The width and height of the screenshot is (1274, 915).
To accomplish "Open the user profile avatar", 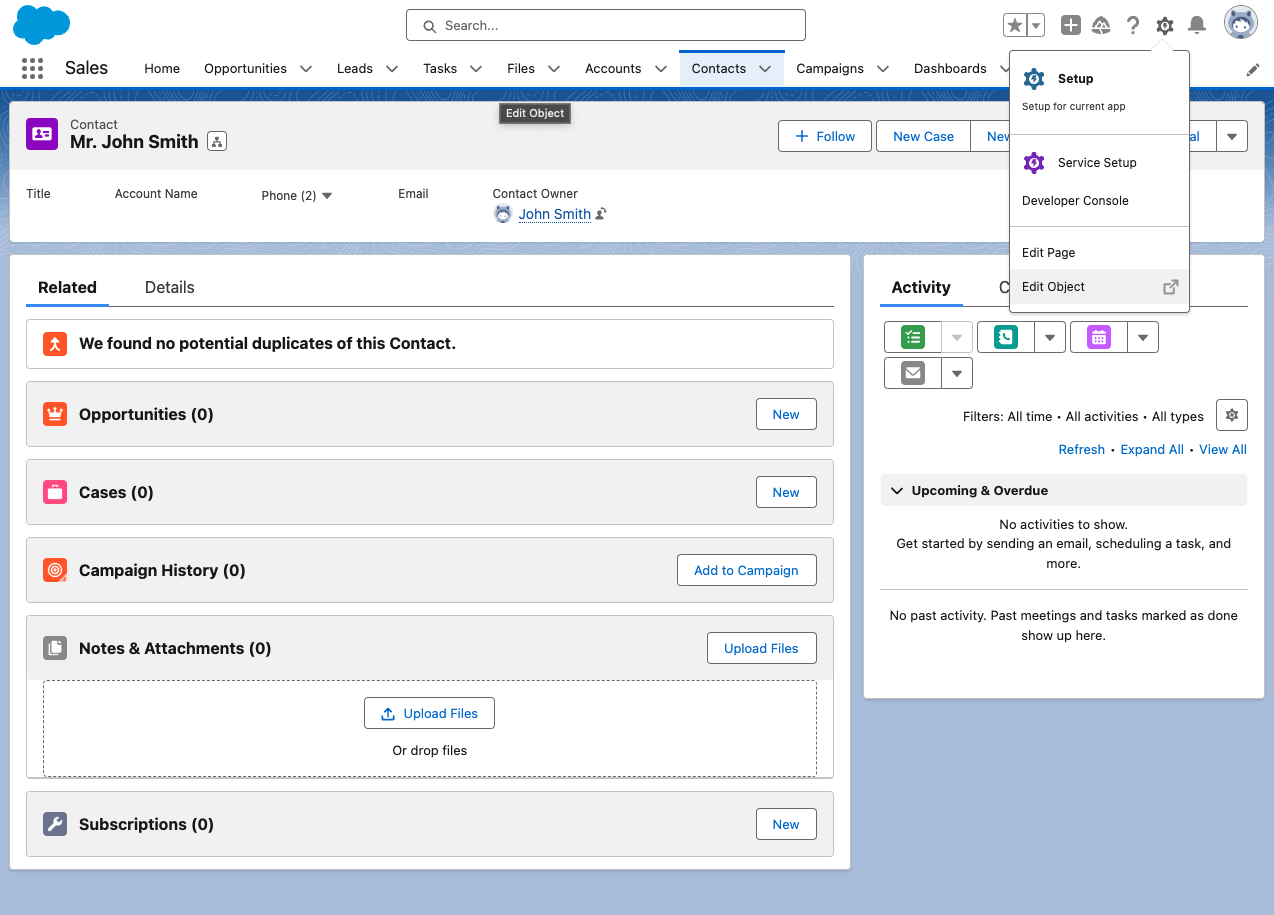I will (x=1241, y=23).
